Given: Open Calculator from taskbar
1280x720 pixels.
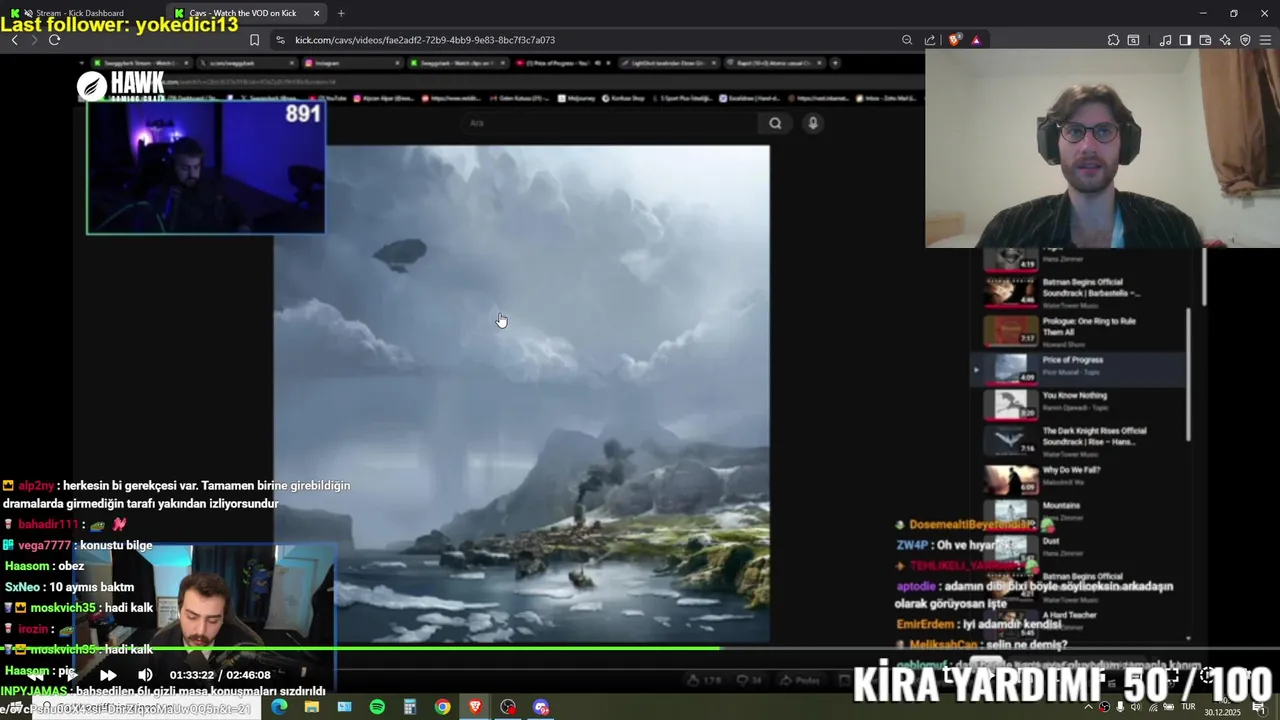Looking at the screenshot, I should point(410,707).
